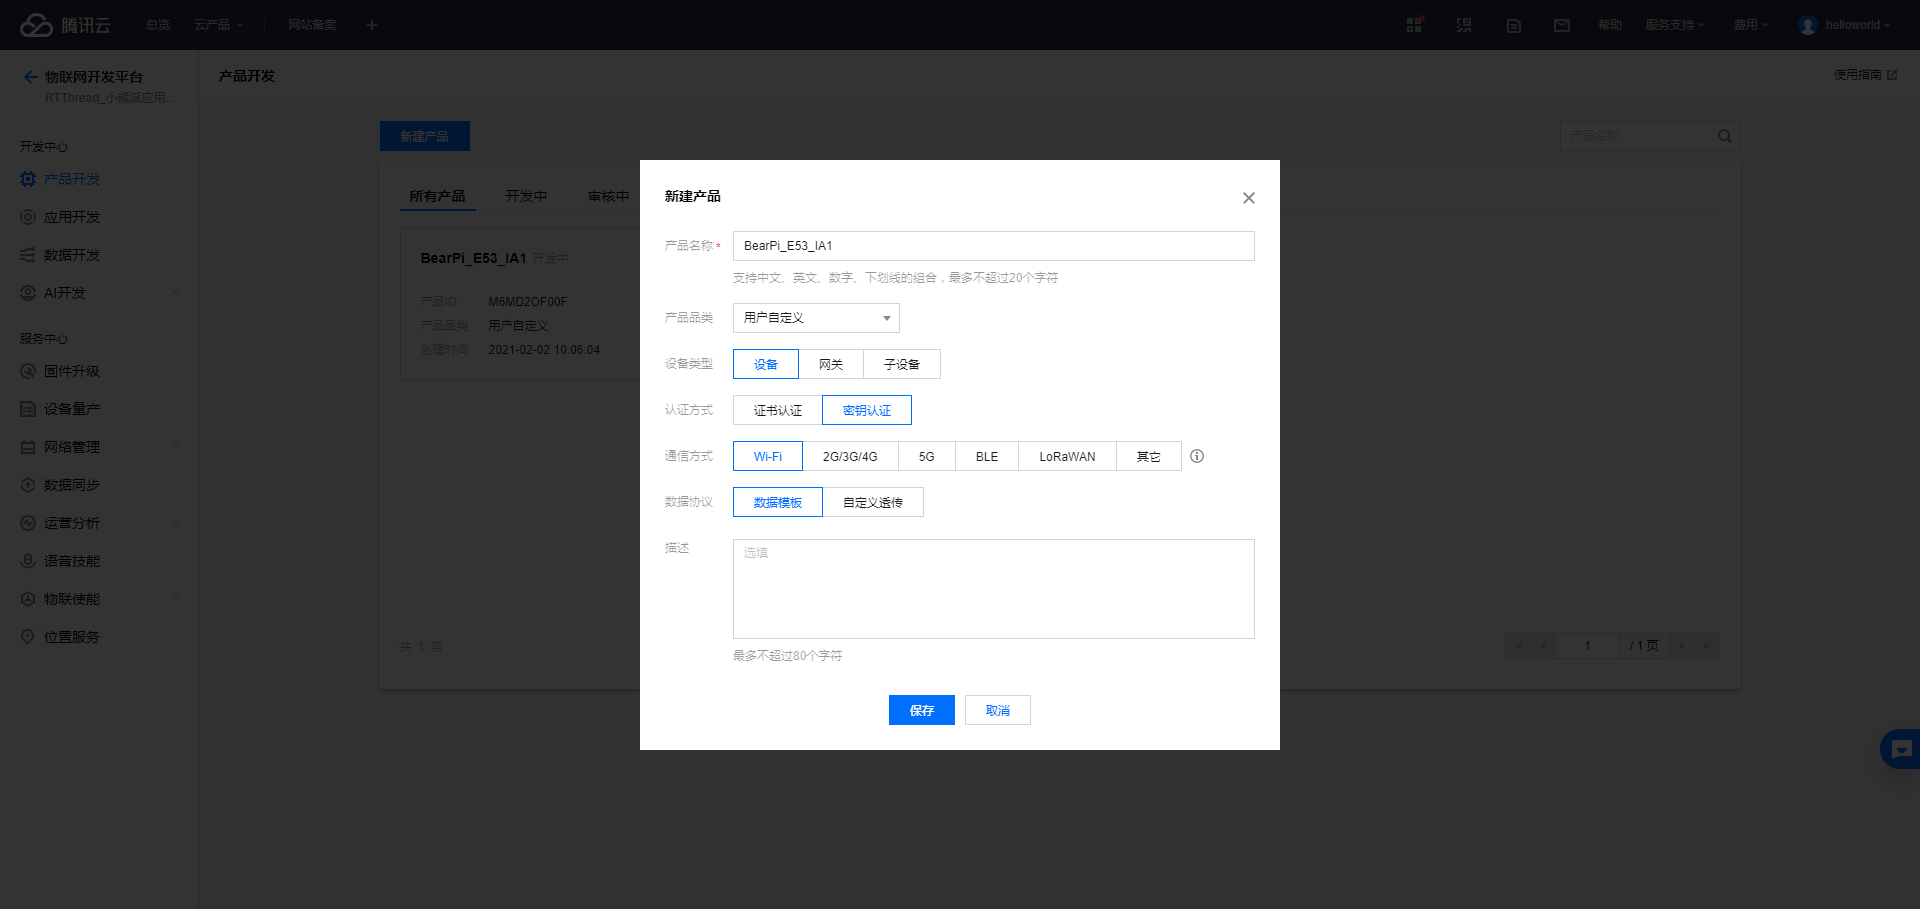Open 总览 in top navigation
The width and height of the screenshot is (1920, 909).
pos(158,25)
